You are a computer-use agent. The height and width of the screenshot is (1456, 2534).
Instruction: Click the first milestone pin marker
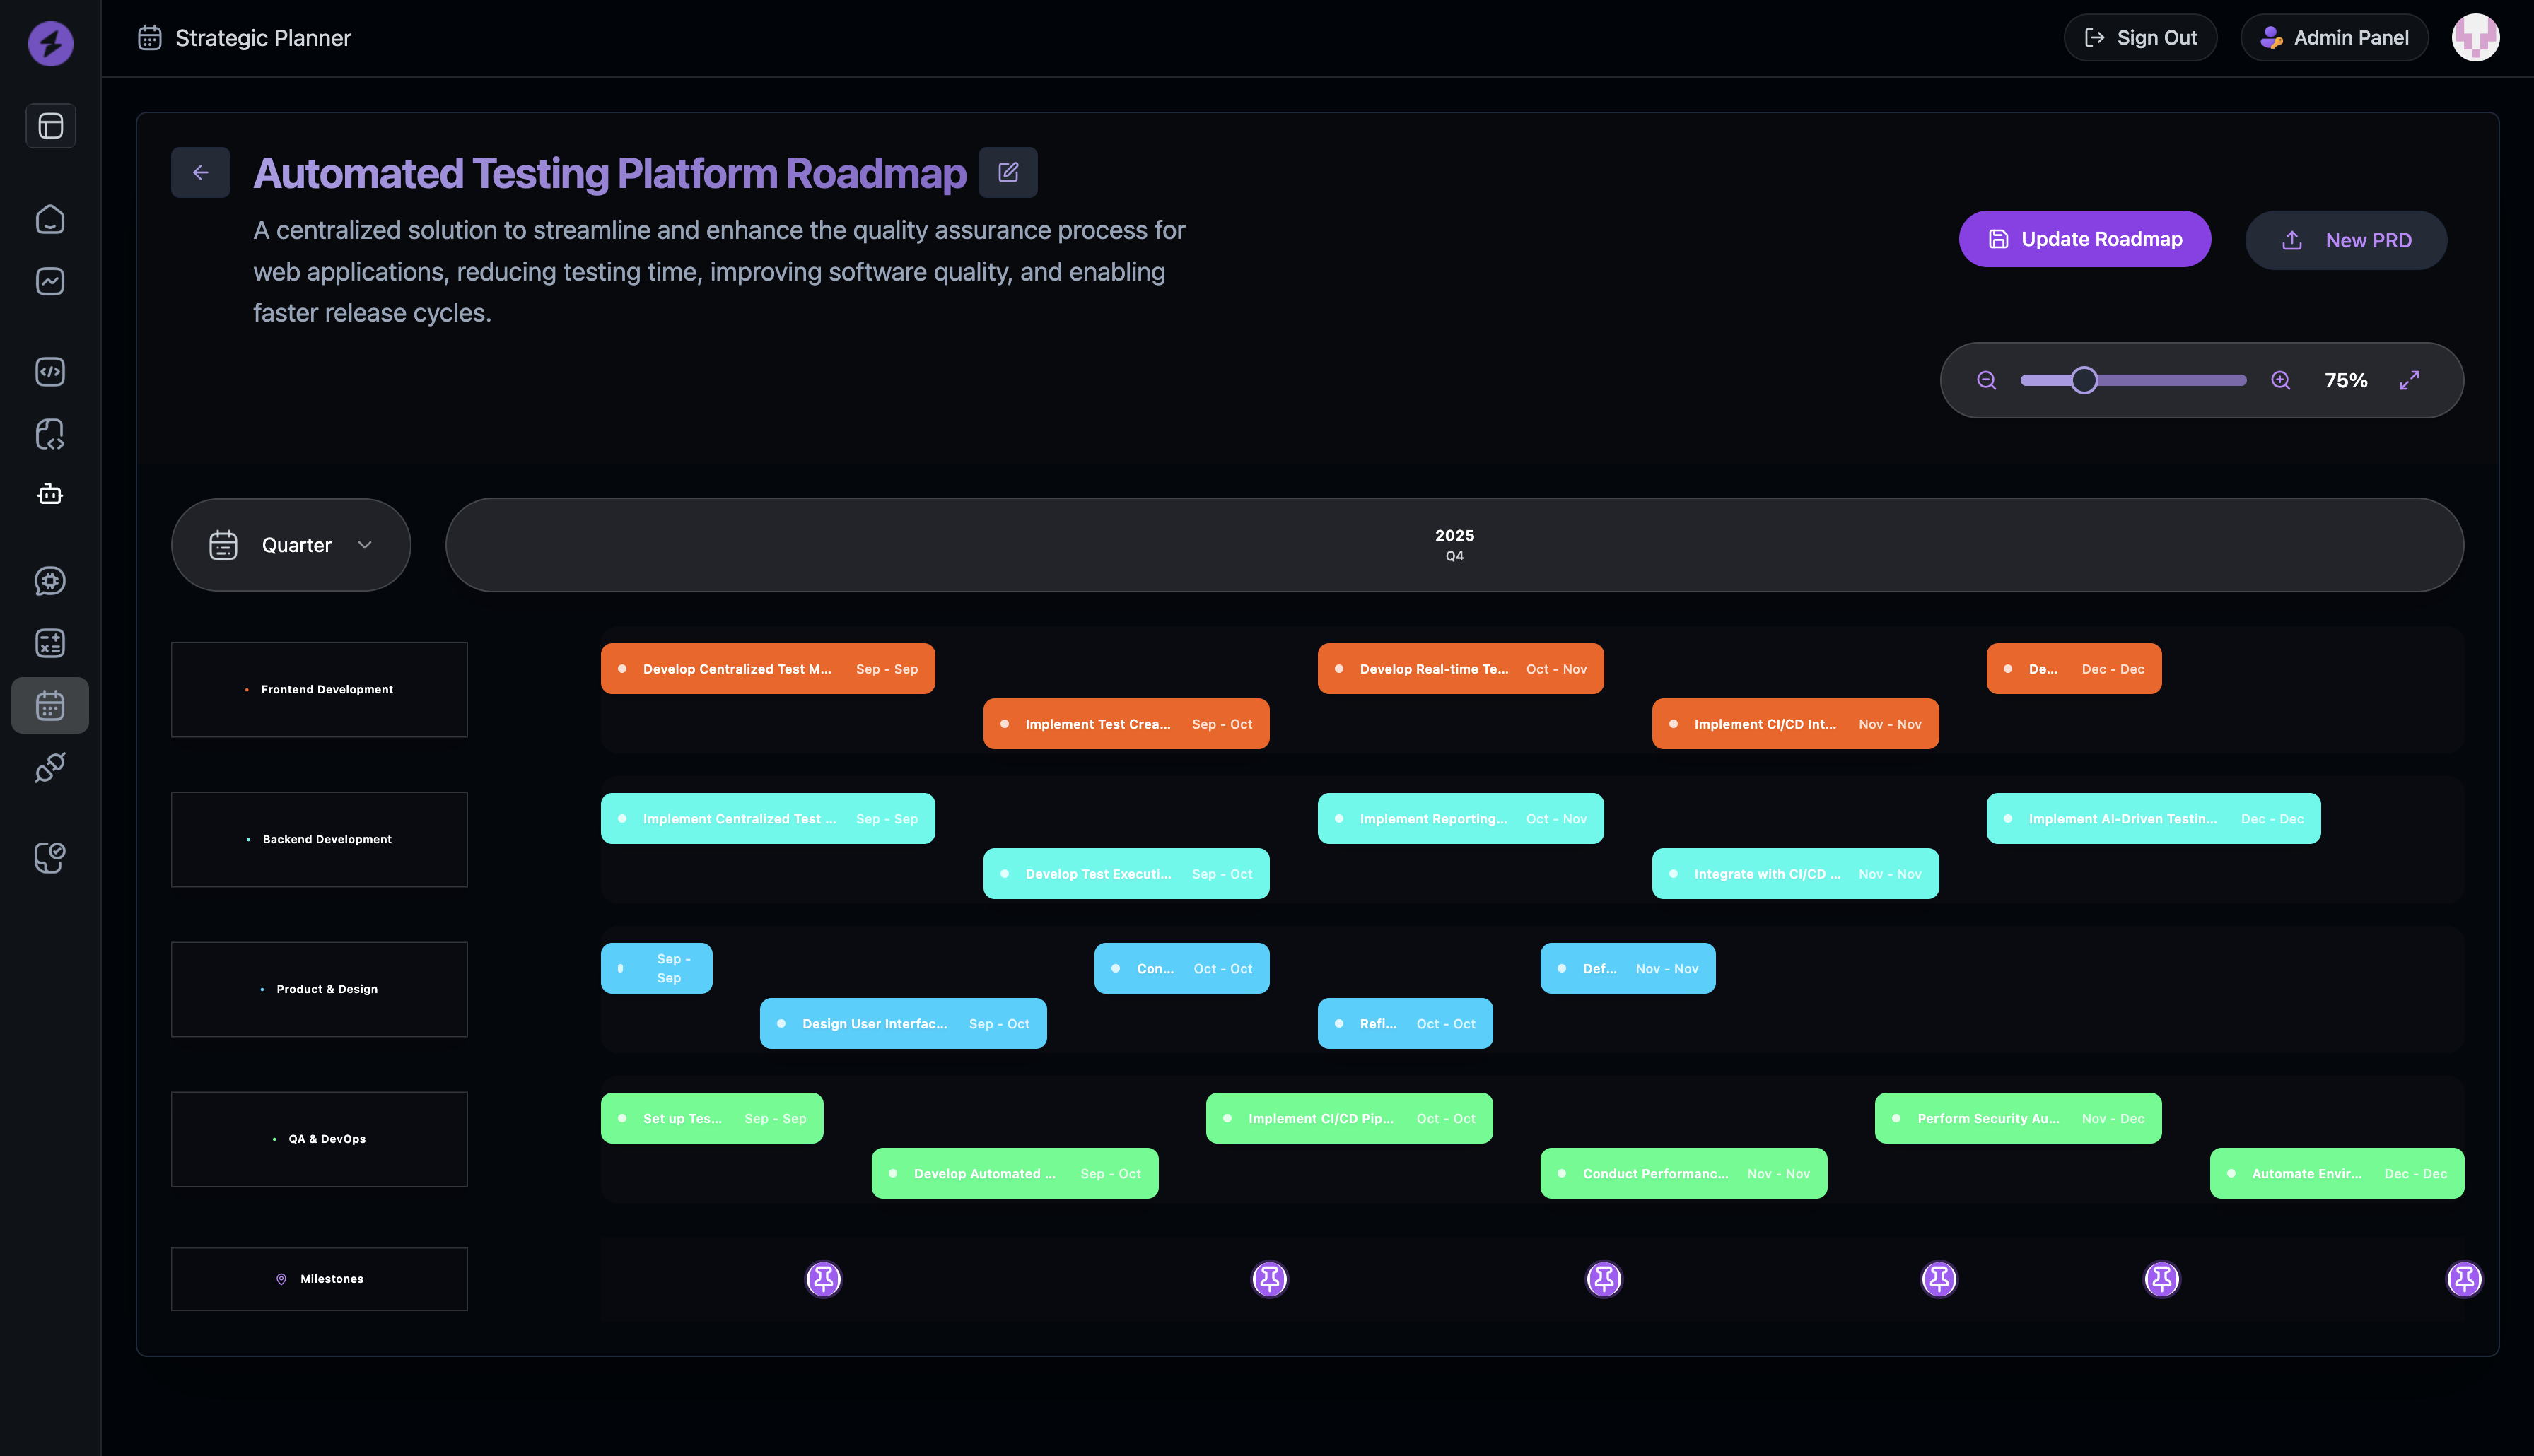pyautogui.click(x=823, y=1278)
